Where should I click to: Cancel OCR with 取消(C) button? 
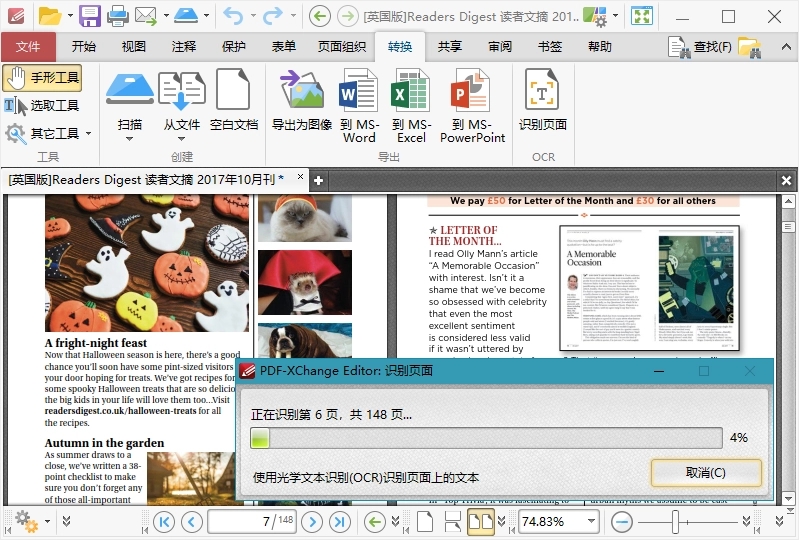[x=706, y=472]
